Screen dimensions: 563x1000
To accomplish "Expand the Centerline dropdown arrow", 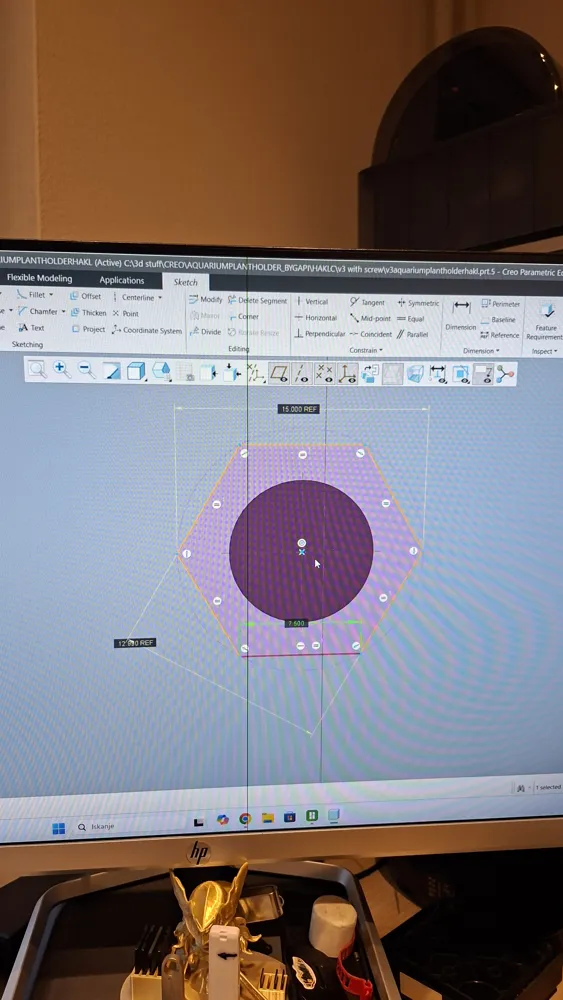I will point(160,297).
